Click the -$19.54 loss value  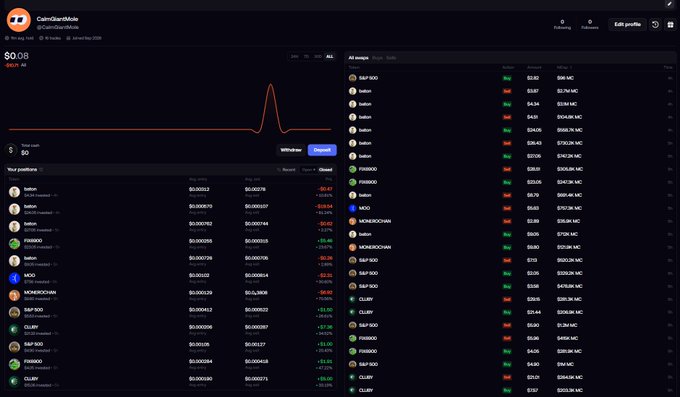click(x=324, y=207)
